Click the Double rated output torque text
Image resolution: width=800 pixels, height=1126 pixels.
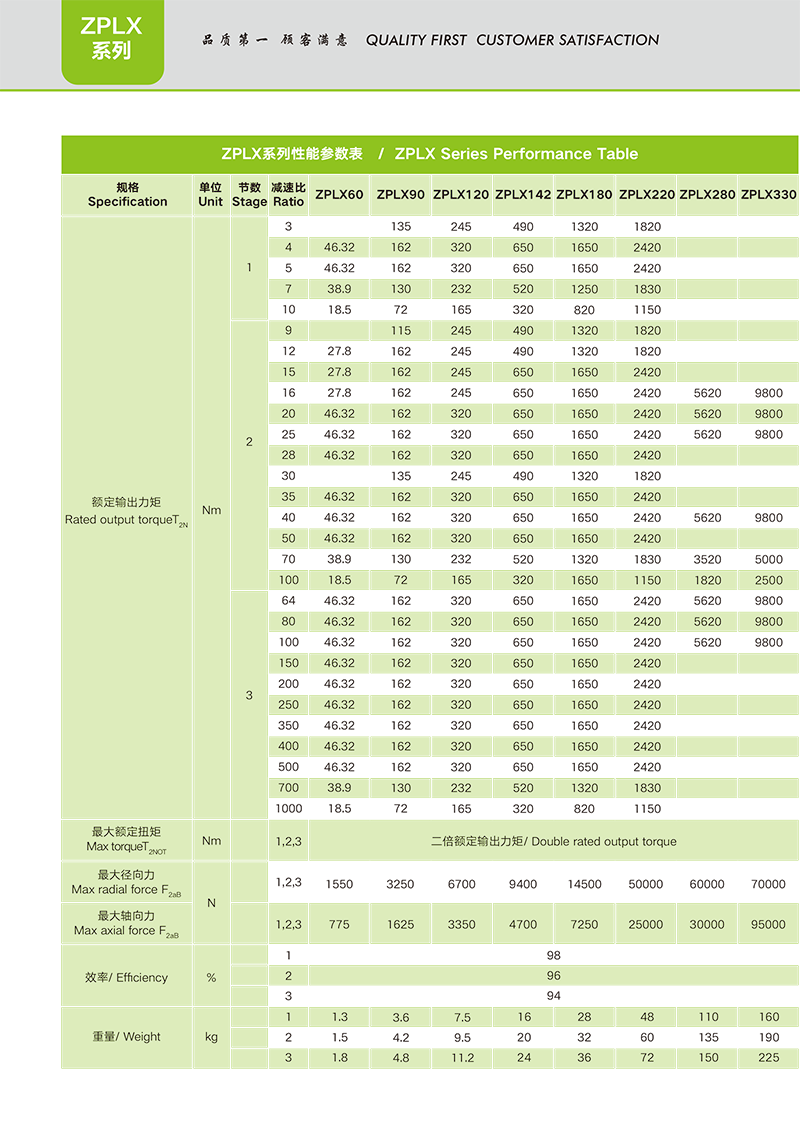click(553, 842)
